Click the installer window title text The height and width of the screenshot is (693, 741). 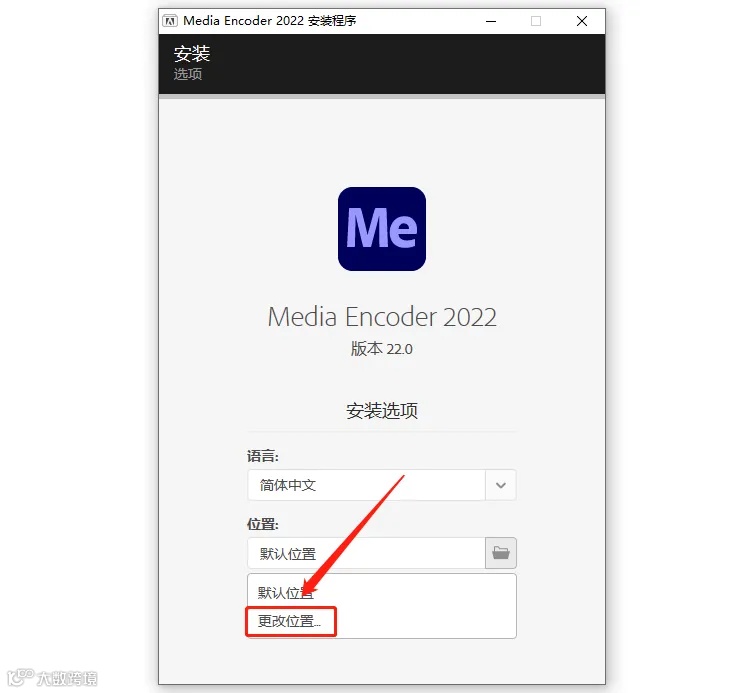pyautogui.click(x=269, y=21)
